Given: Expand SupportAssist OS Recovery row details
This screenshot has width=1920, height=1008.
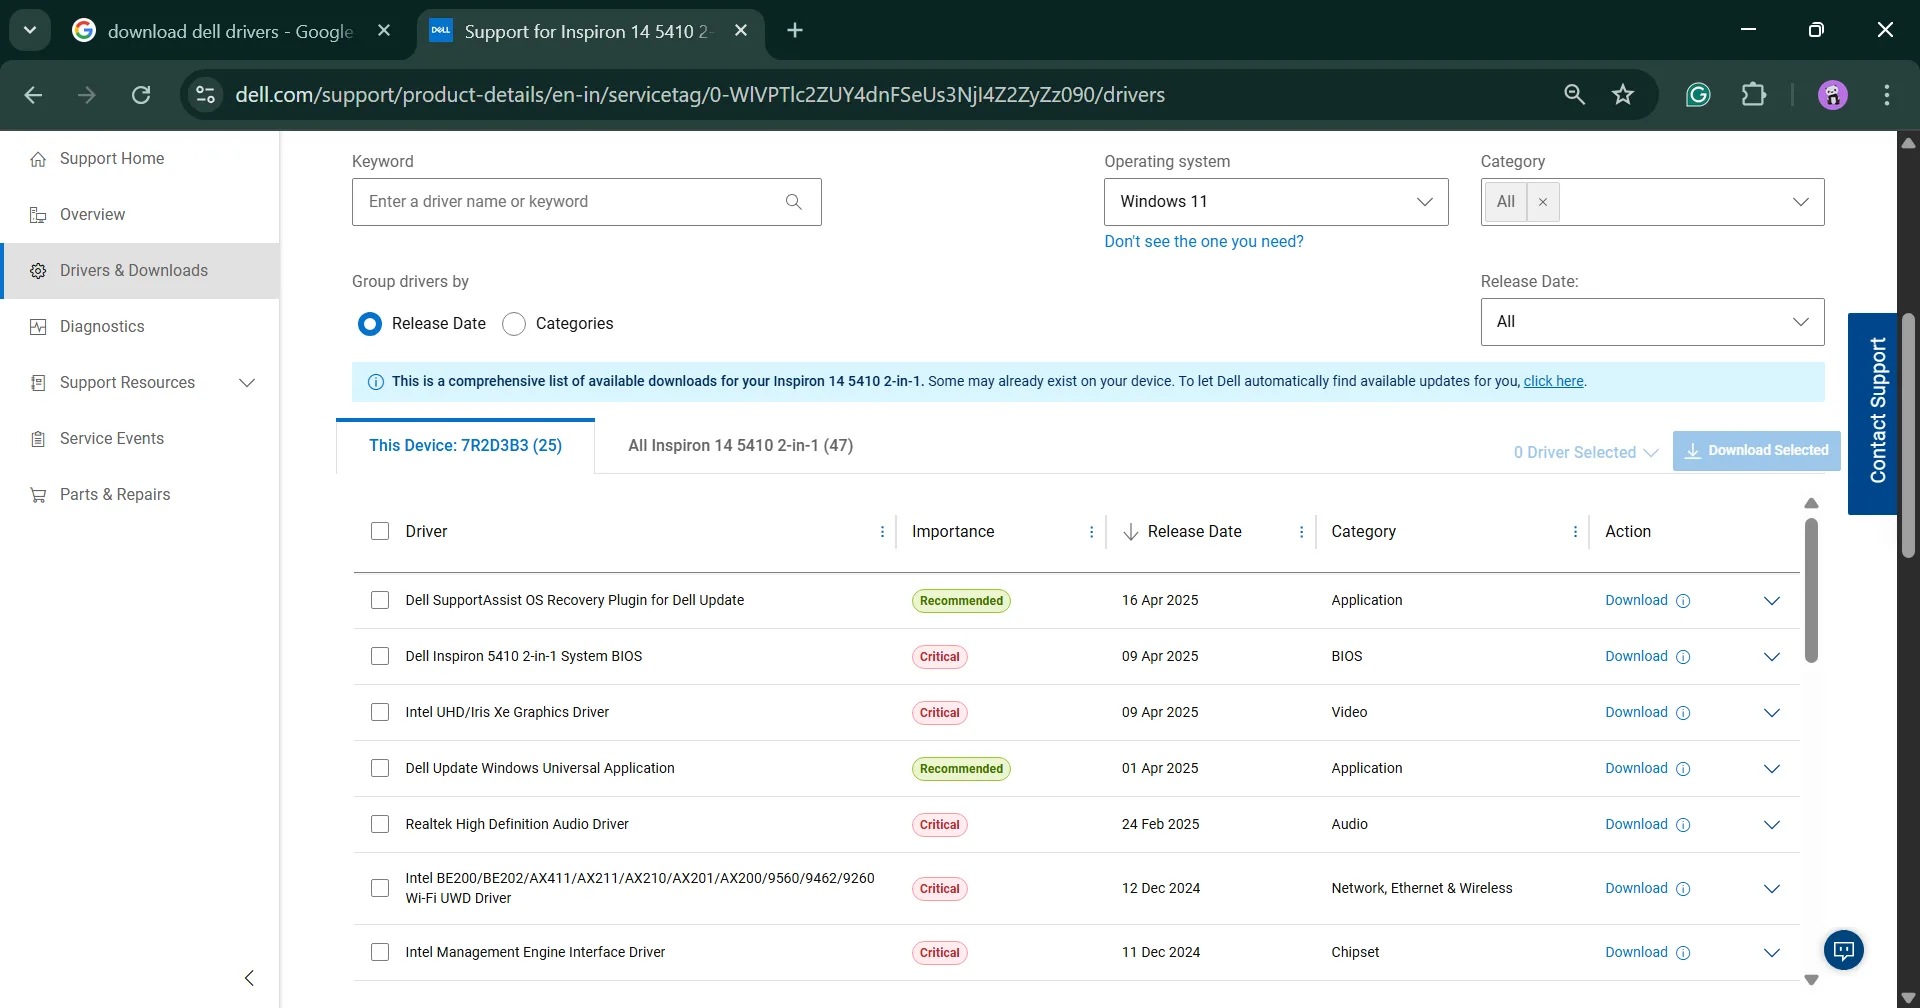Looking at the screenshot, I should (1772, 601).
